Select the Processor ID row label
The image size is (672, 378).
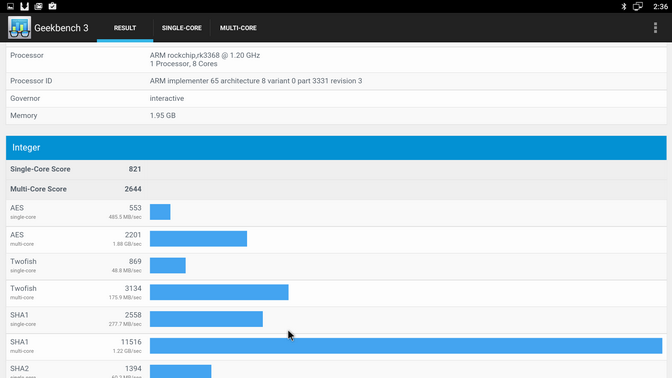click(31, 81)
